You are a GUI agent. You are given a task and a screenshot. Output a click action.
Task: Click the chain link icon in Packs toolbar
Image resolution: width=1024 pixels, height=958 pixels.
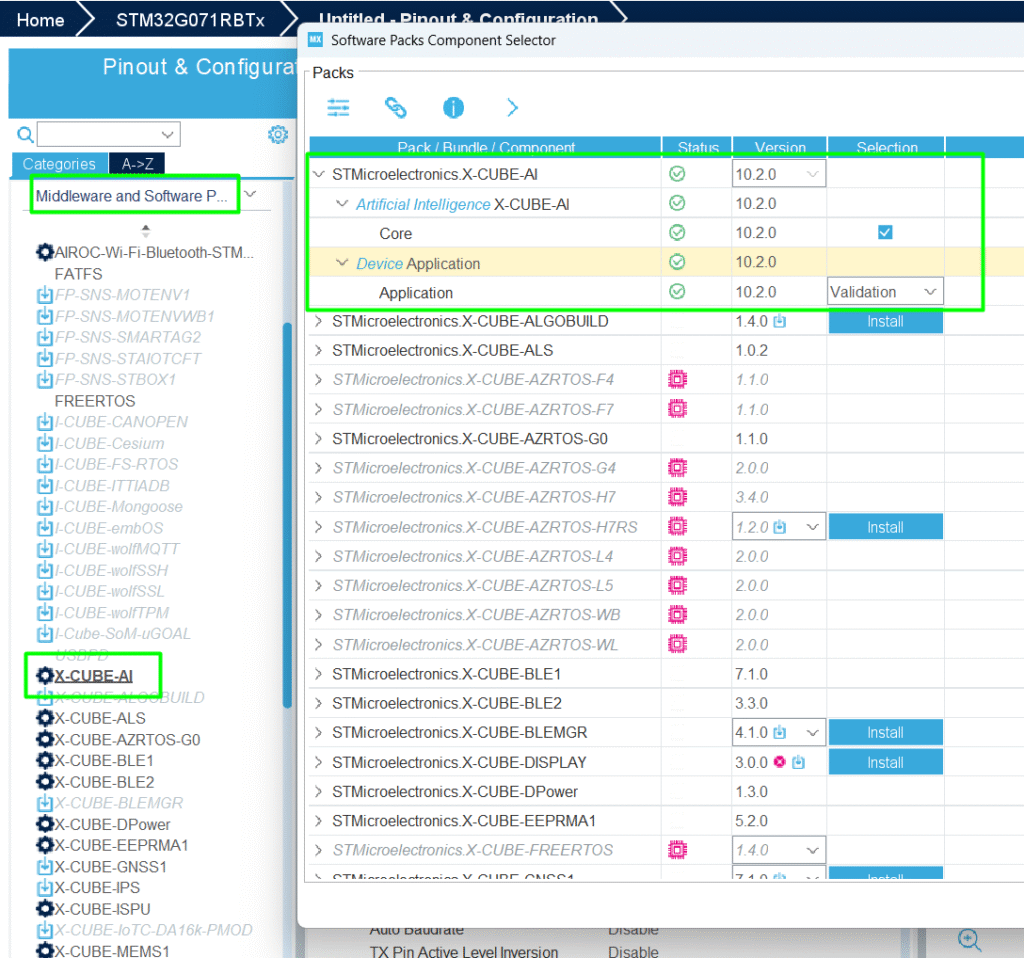click(x=396, y=108)
